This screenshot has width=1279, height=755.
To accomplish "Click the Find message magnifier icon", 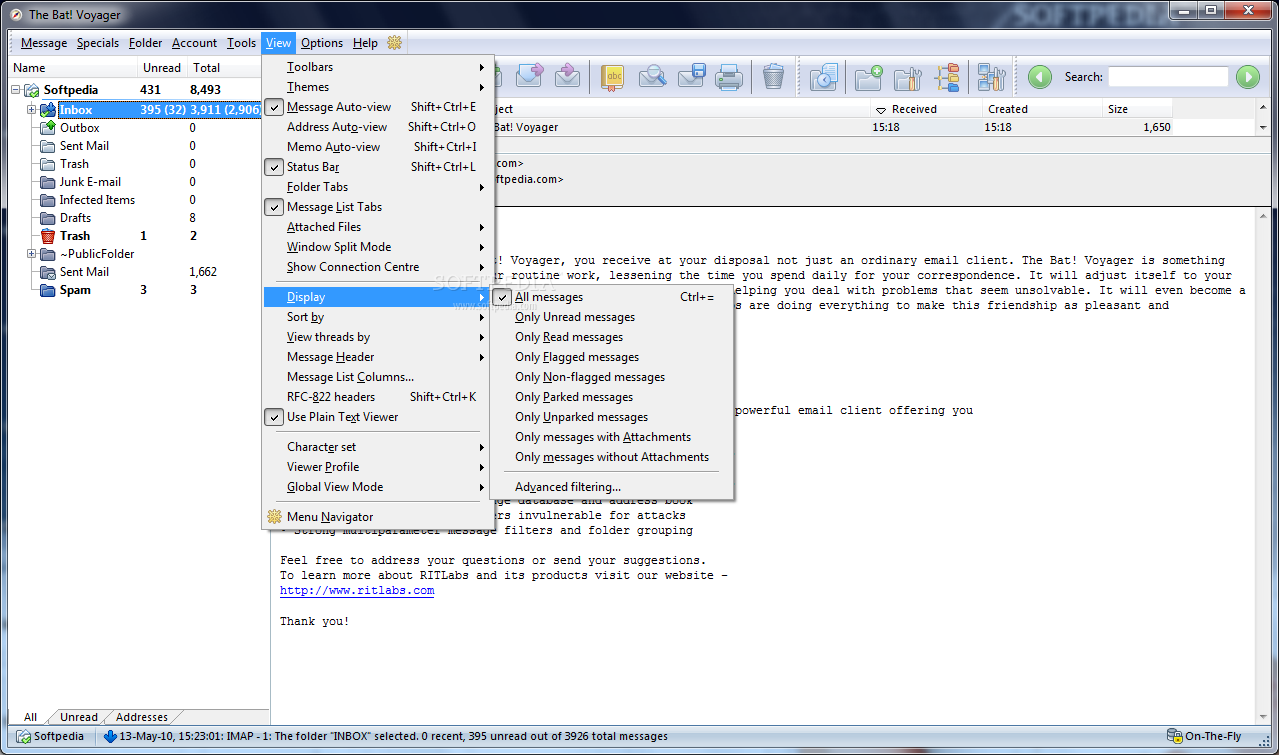I will (652, 77).
